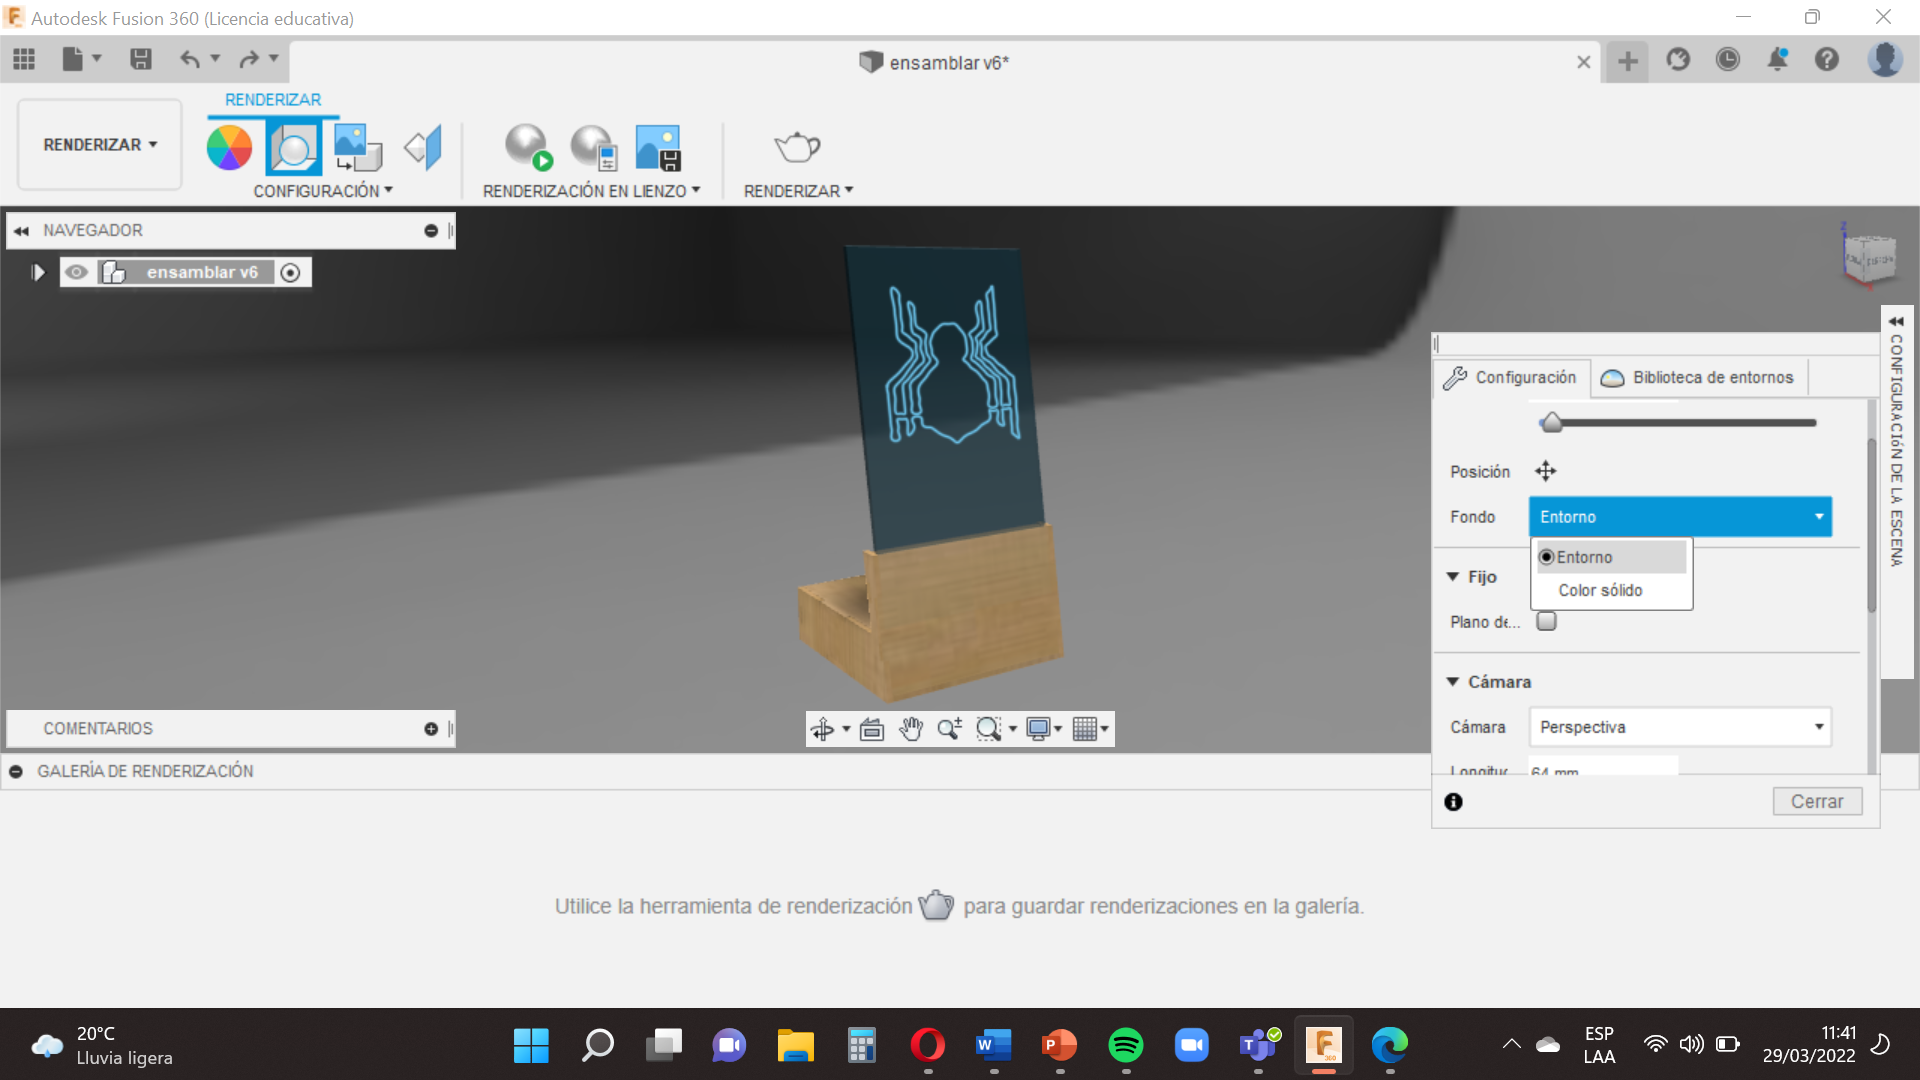Open the Fondo Entorno dropdown
This screenshot has height=1080, width=1920.
[x=1680, y=517]
